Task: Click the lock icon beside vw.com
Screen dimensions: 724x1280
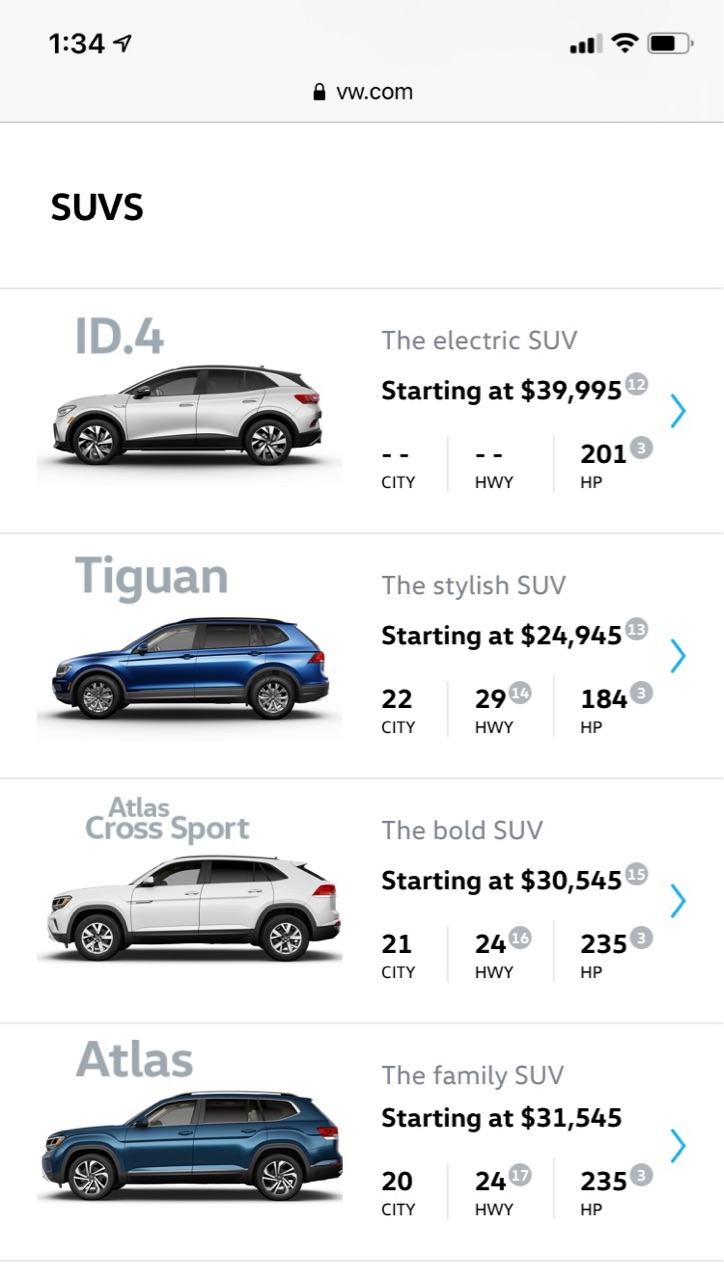Action: 318,91
